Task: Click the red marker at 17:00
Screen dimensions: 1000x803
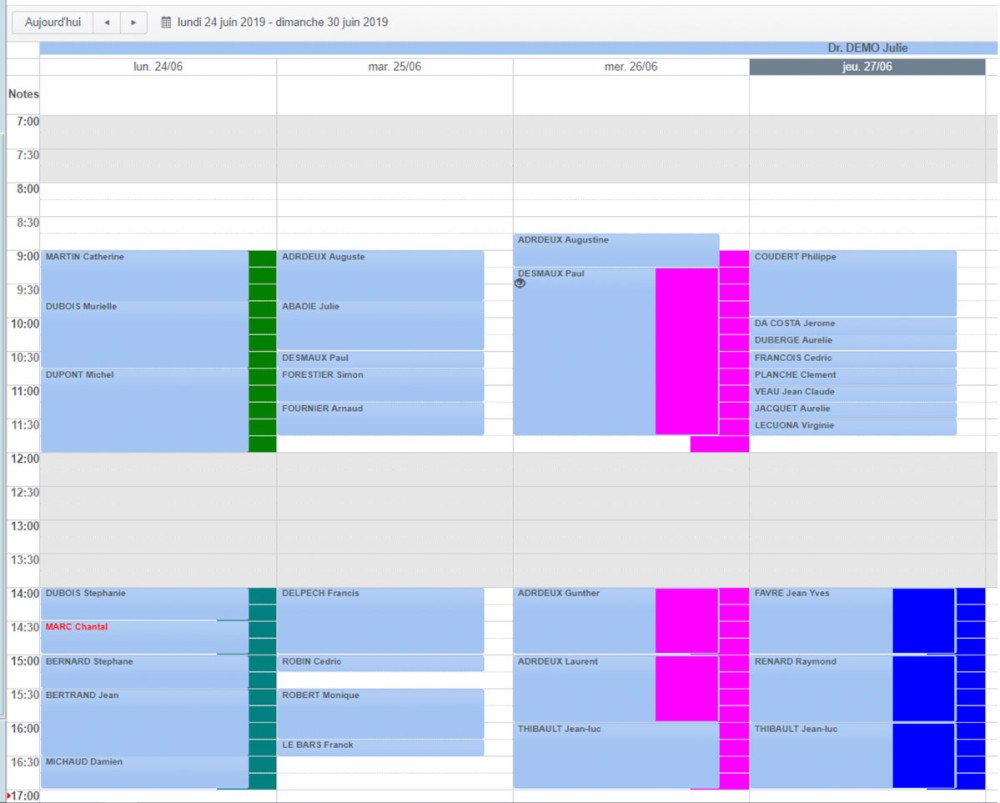Action: point(8,796)
